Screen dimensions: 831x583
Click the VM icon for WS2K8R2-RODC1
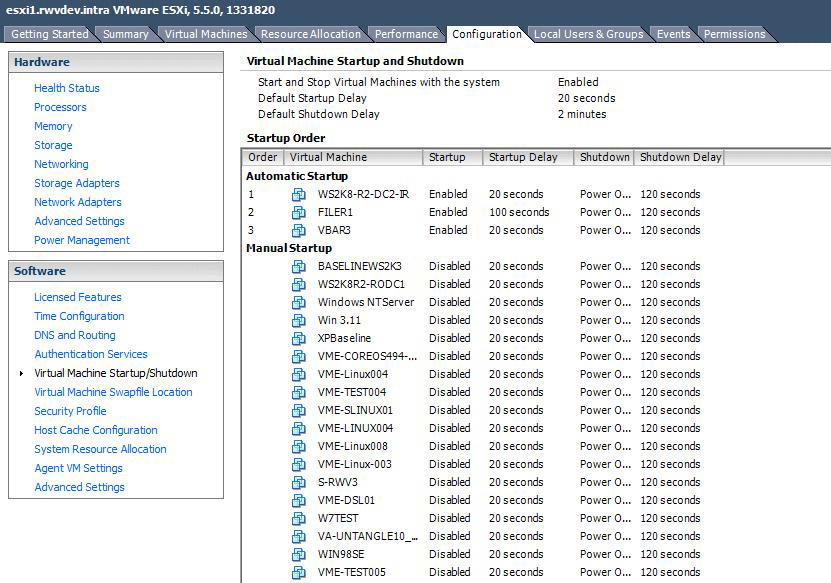pos(299,285)
